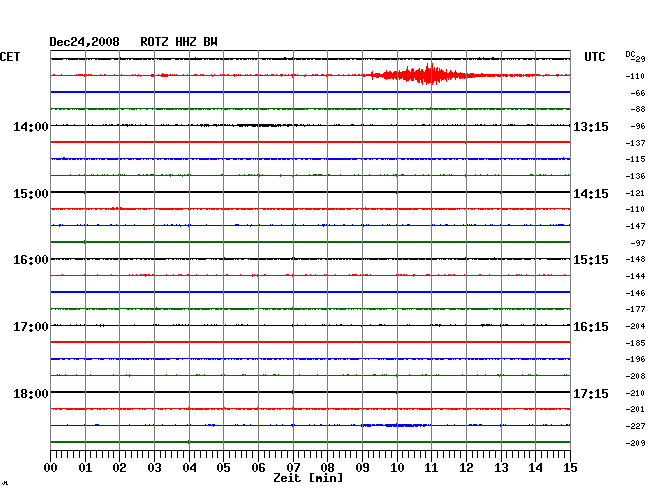Viewport: 650px width, 494px height.
Task: Click the large red seismic event burst
Action: (427, 75)
